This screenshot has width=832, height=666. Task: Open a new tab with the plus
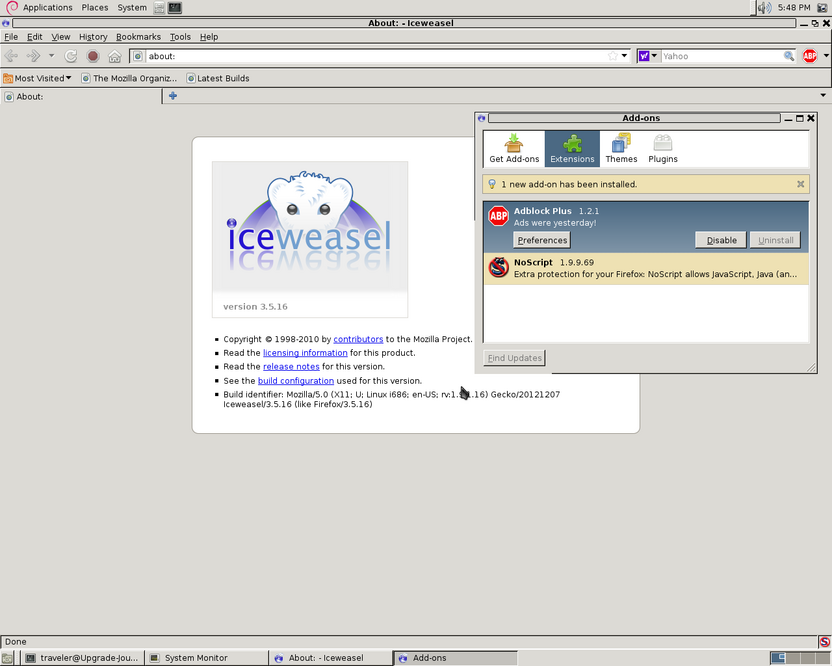point(172,96)
